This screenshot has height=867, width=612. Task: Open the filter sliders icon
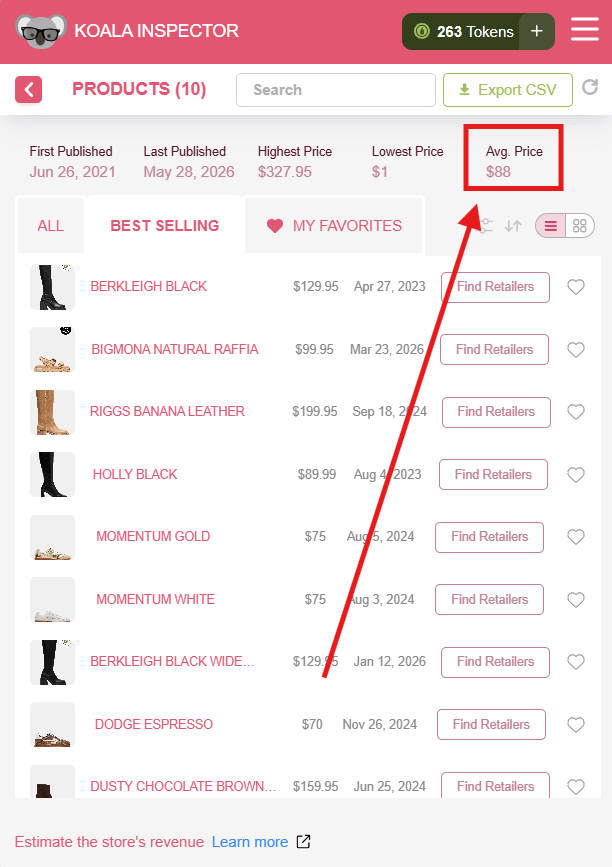(x=485, y=226)
